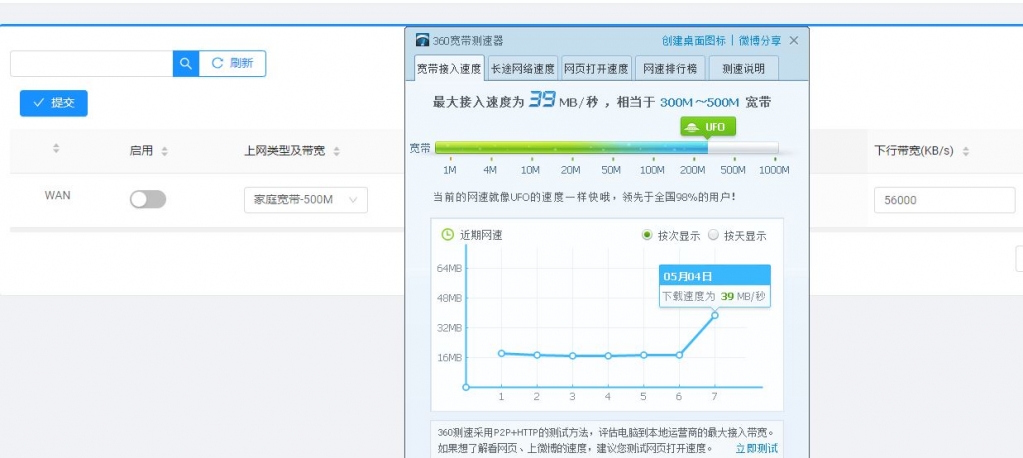Viewport: 1023px width, 458px height.
Task: Switch to 网页打开速度 tab
Action: click(596, 69)
